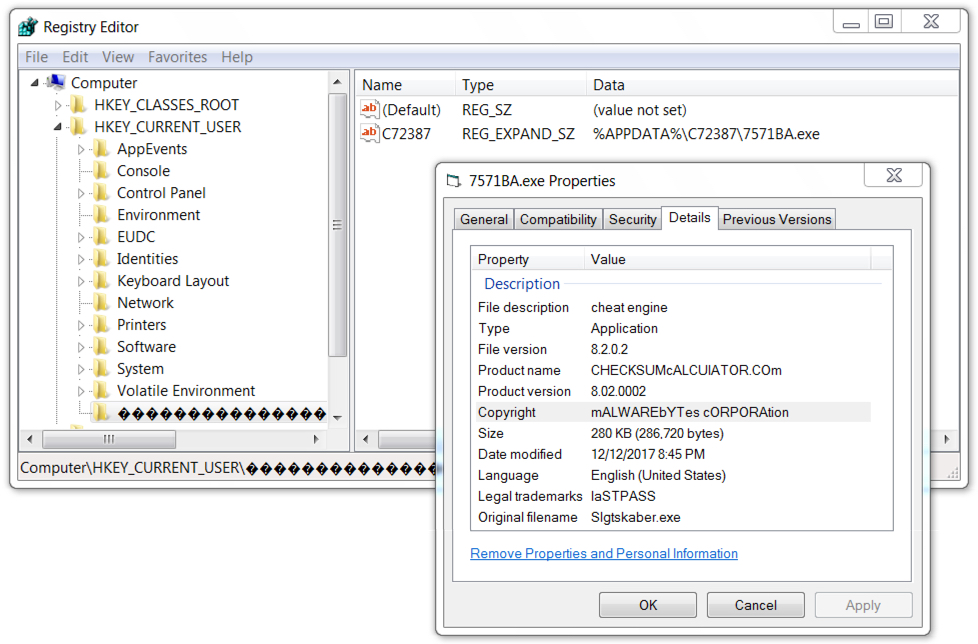Viewport: 978px width, 644px height.
Task: Switch to the Previous Versions tab
Action: pyautogui.click(x=777, y=219)
